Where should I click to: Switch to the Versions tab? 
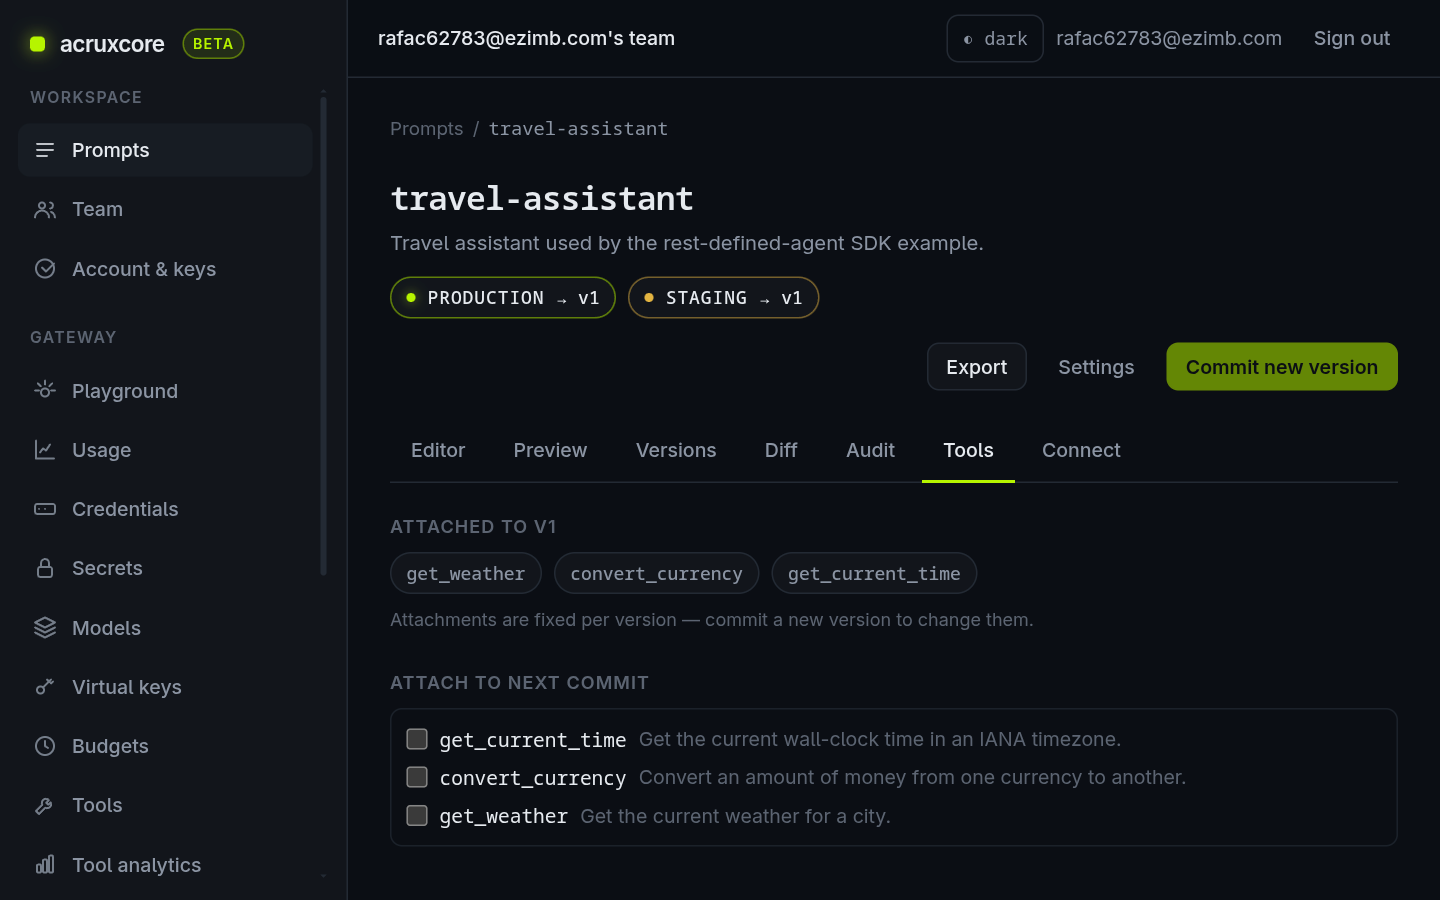click(x=676, y=450)
